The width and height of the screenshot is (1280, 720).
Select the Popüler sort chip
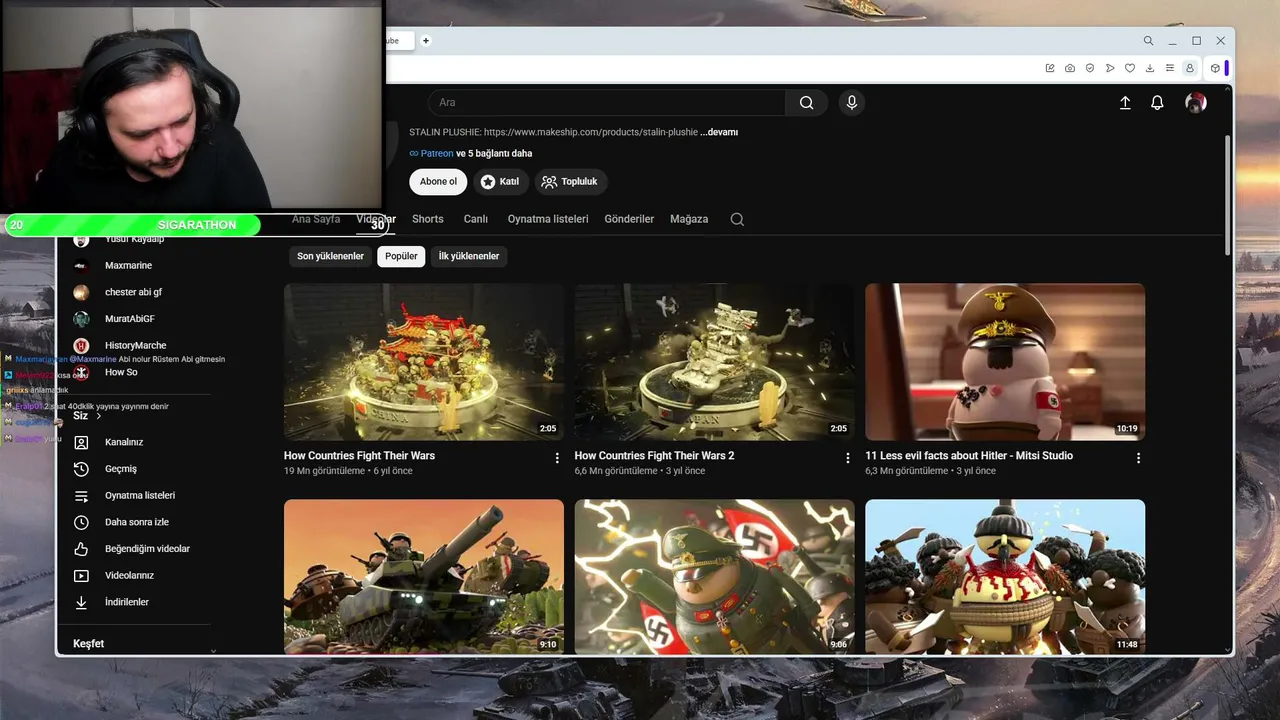coord(401,256)
